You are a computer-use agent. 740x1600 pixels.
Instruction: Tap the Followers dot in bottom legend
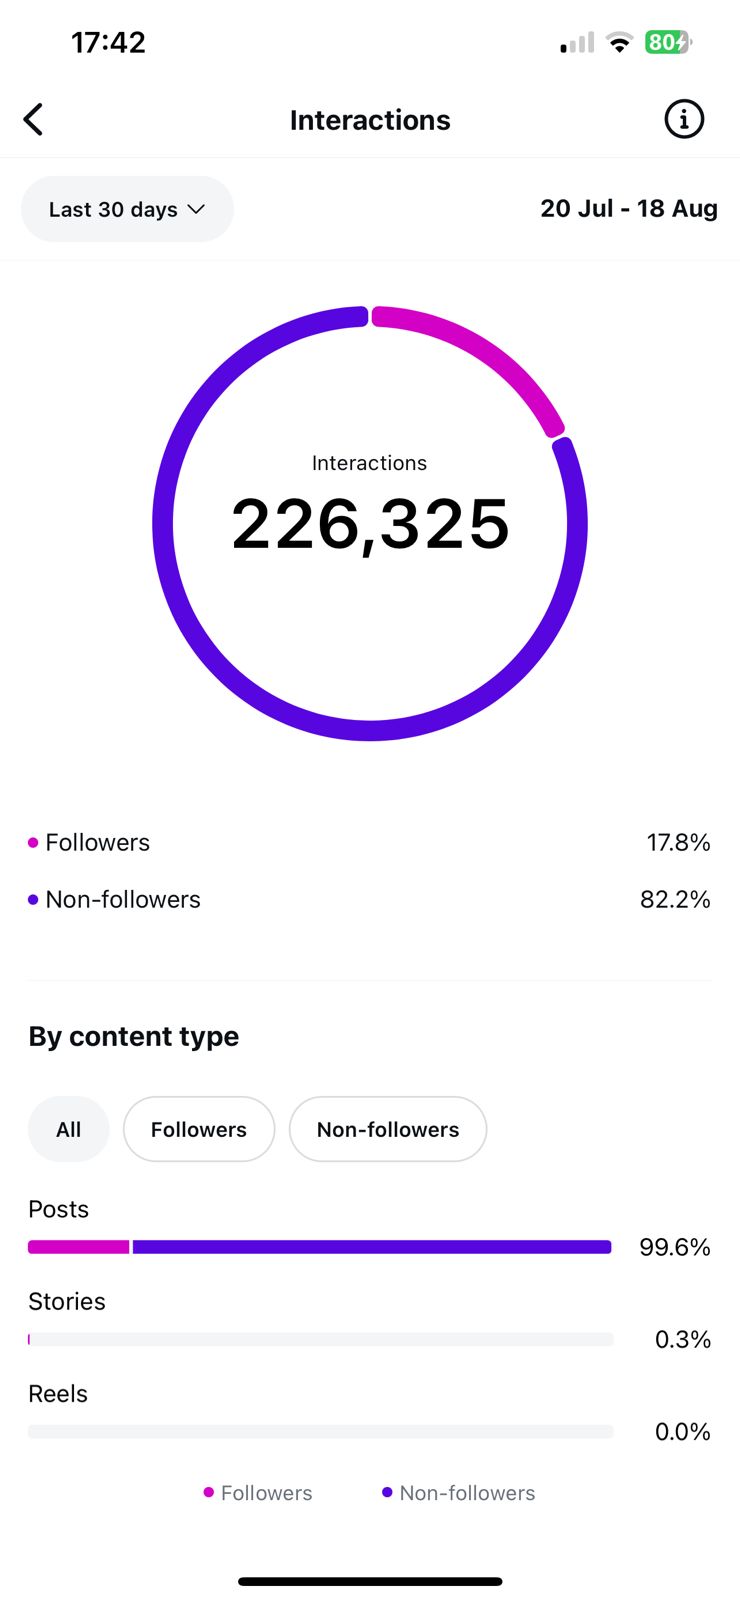209,1492
